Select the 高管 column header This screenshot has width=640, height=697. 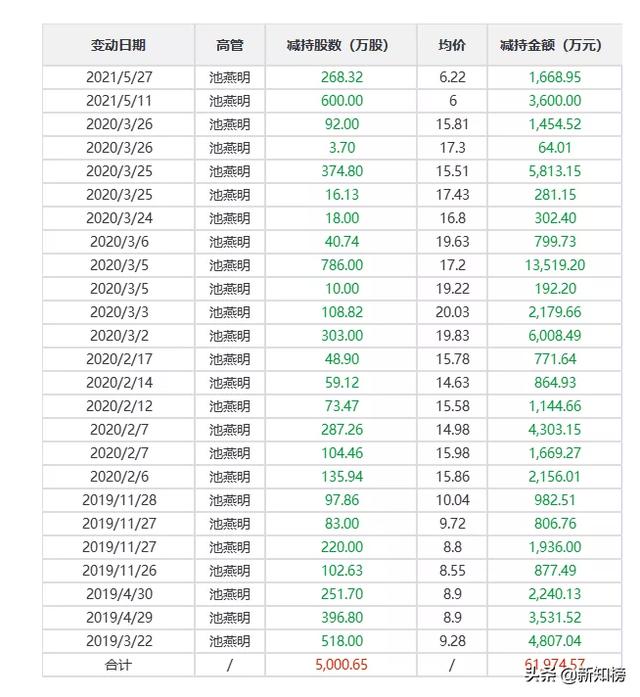(229, 45)
